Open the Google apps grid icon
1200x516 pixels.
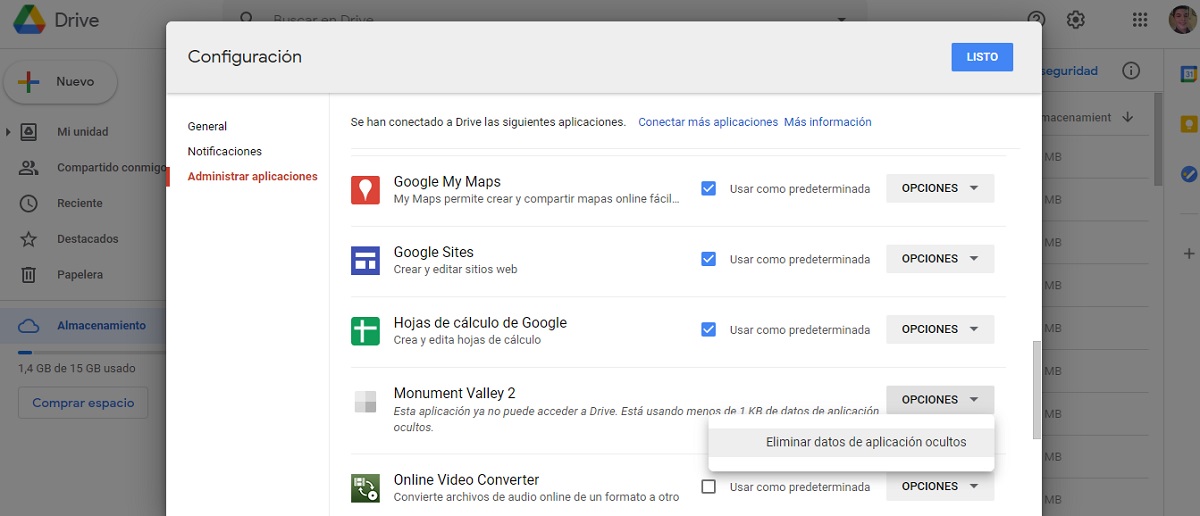pos(1139,20)
